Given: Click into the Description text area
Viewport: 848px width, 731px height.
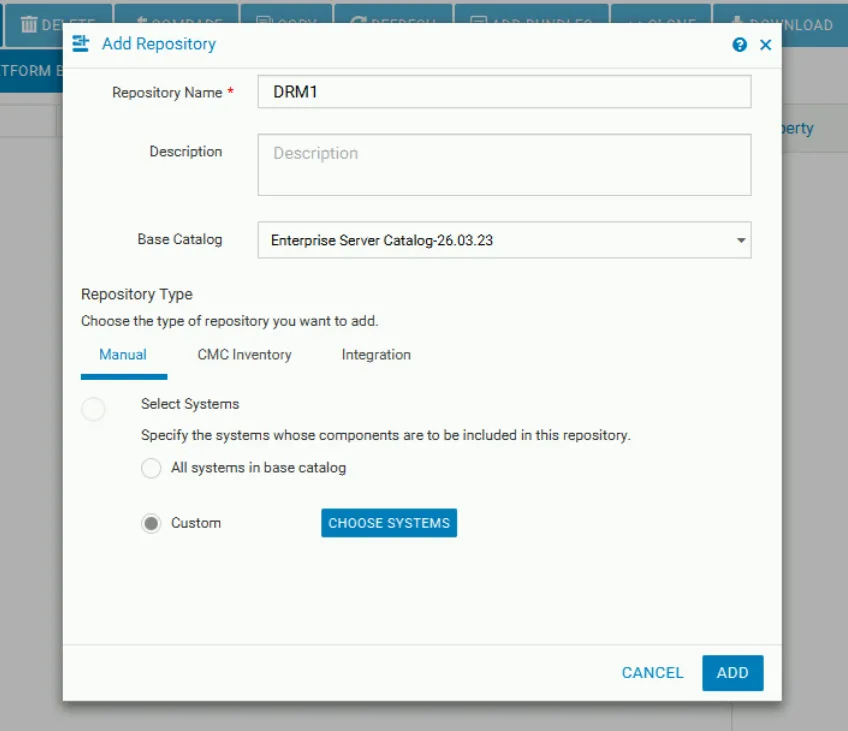Looking at the screenshot, I should click(504, 165).
